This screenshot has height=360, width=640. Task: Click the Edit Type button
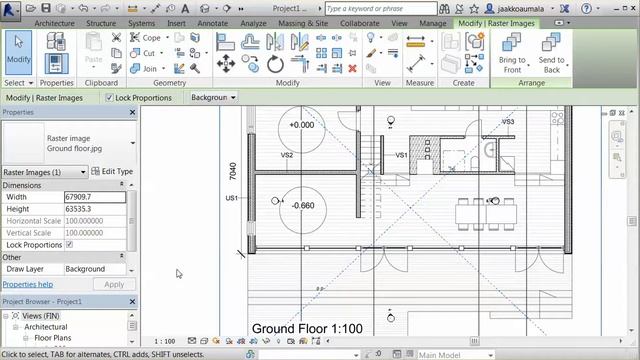point(112,171)
